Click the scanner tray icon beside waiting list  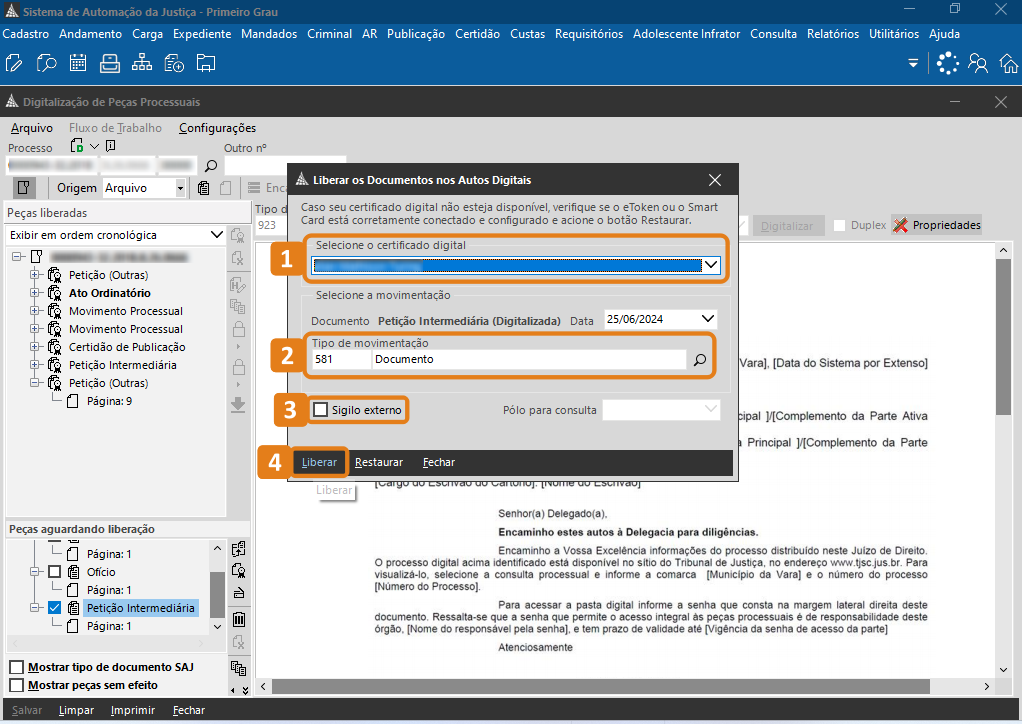(x=239, y=593)
